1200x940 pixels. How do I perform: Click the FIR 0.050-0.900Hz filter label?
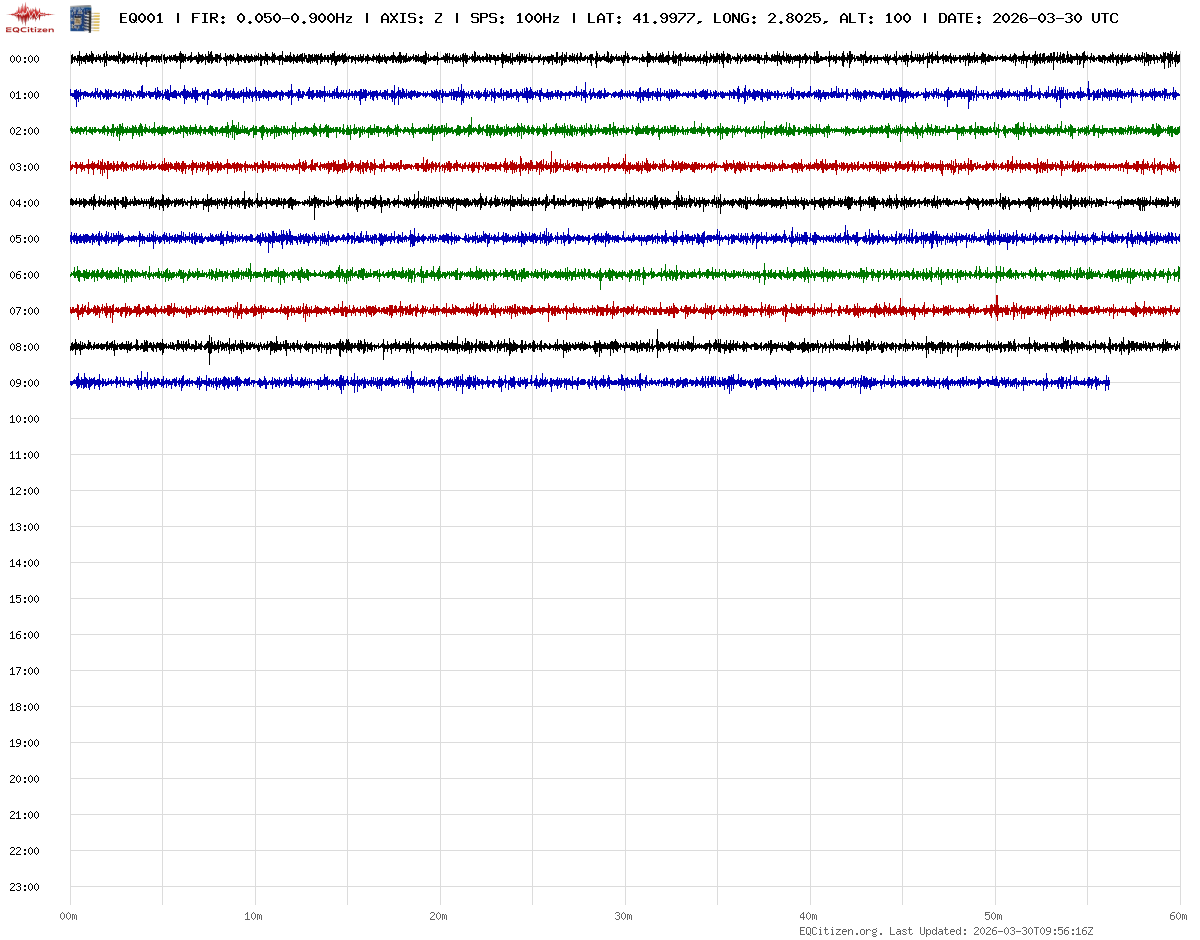pos(271,18)
